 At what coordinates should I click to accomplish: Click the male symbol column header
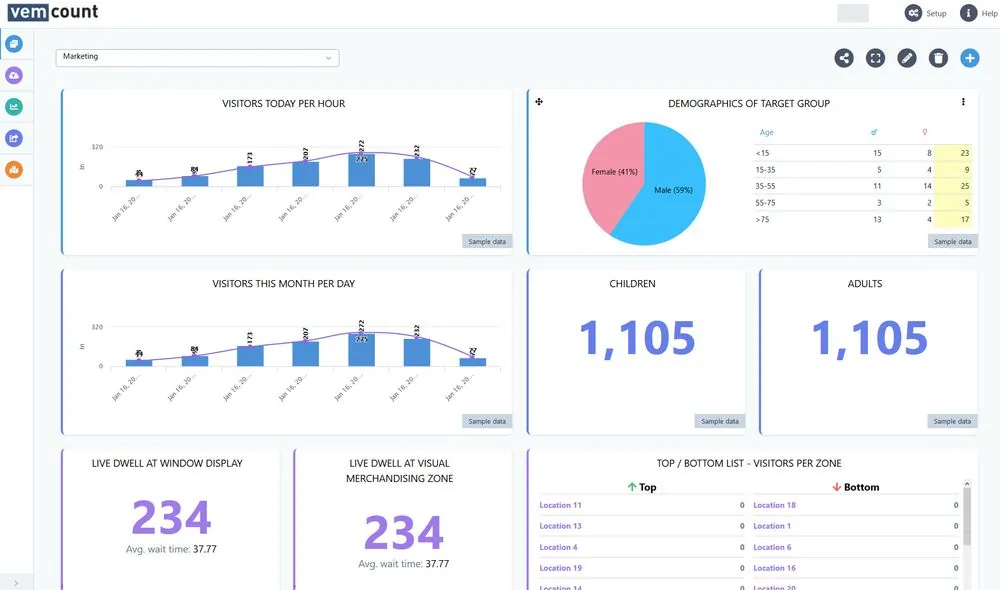pos(874,132)
